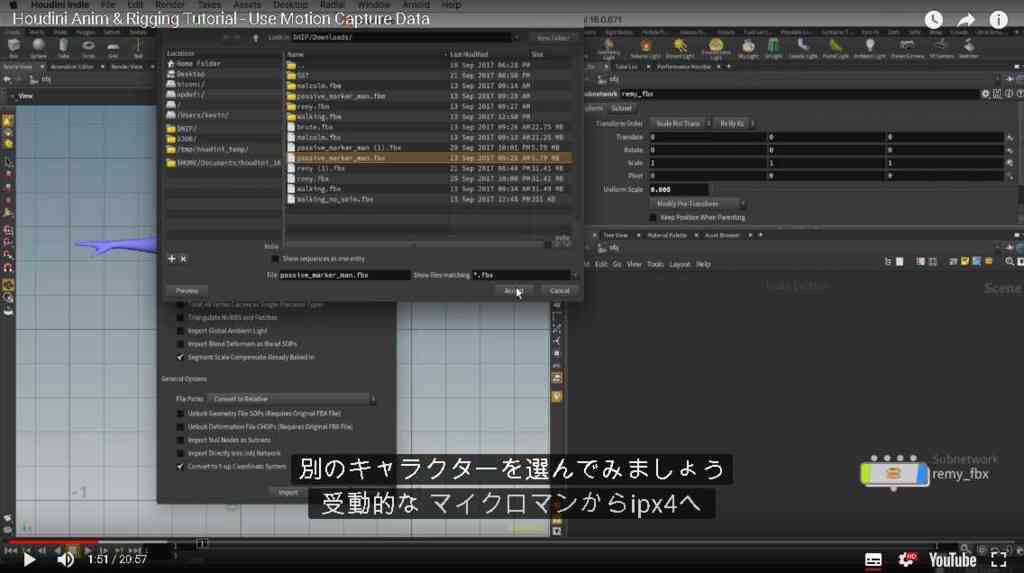Open YouTube player settings gear
The image size is (1024, 573).
906,559
